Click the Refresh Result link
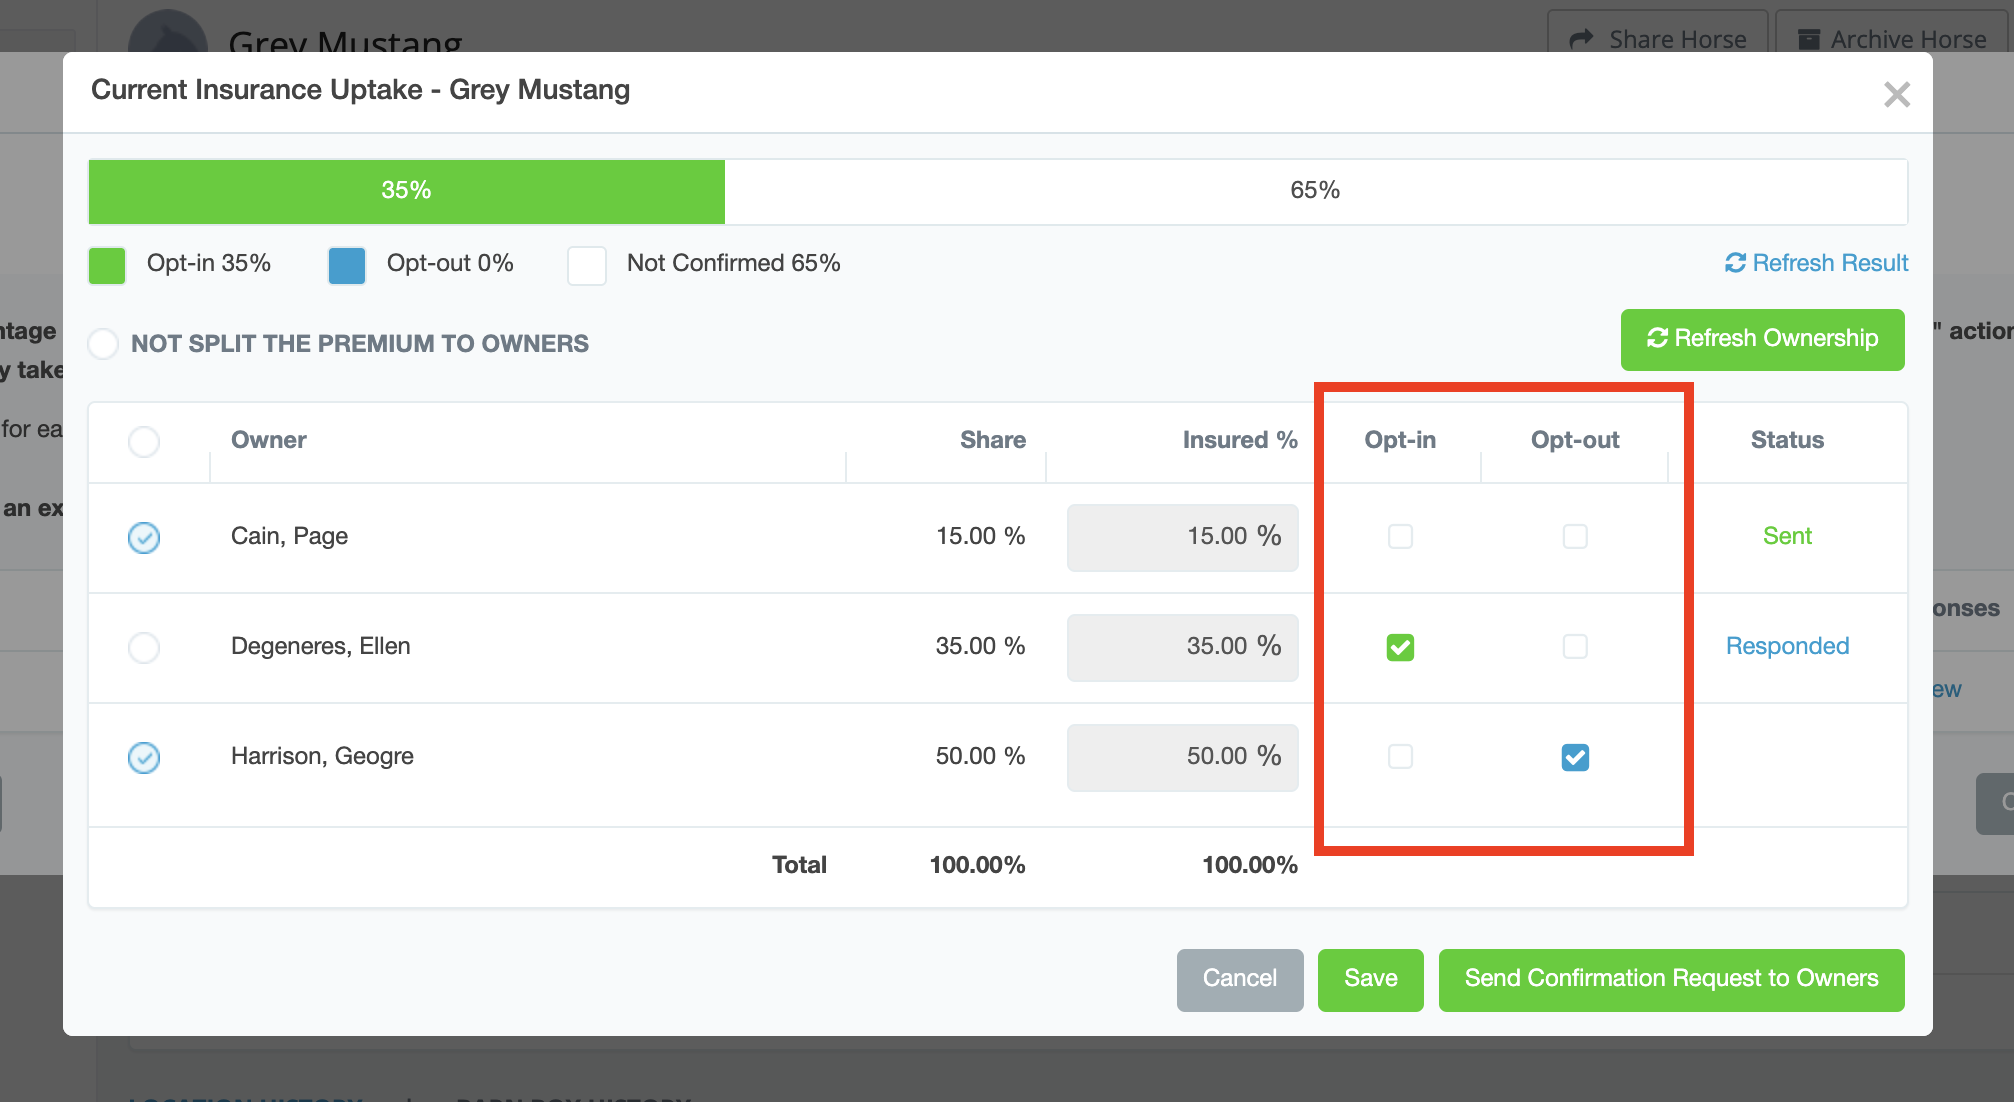2014x1102 pixels. pyautogui.click(x=1816, y=263)
